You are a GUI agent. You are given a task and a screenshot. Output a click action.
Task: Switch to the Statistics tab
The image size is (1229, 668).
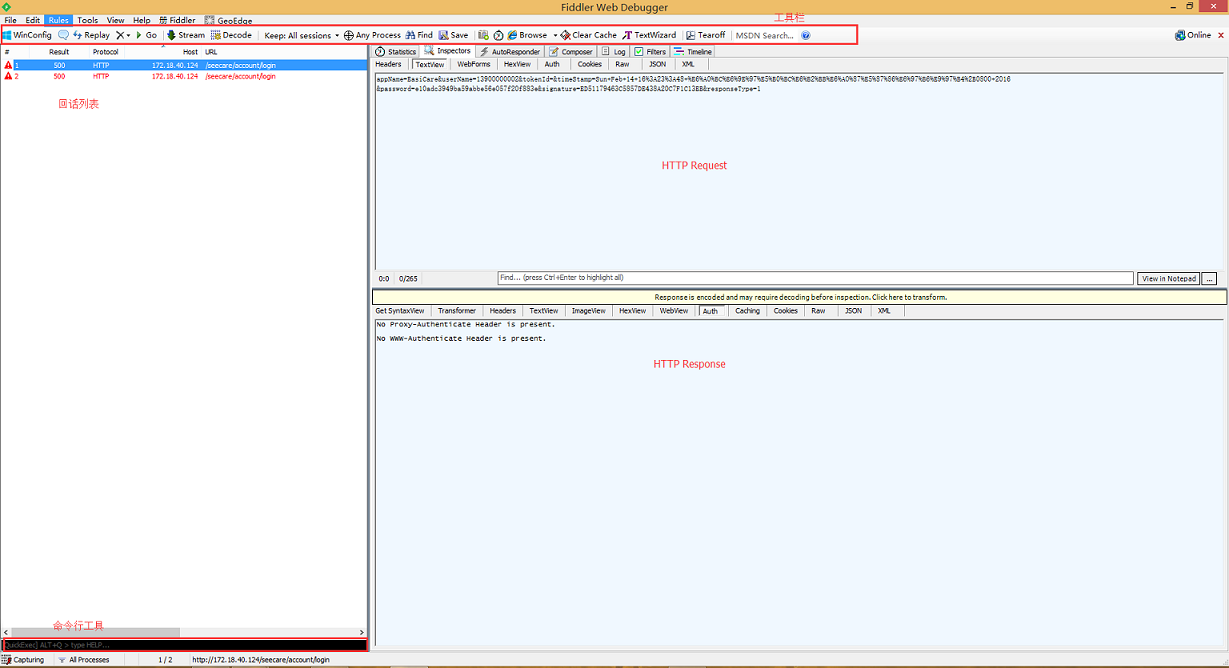396,51
